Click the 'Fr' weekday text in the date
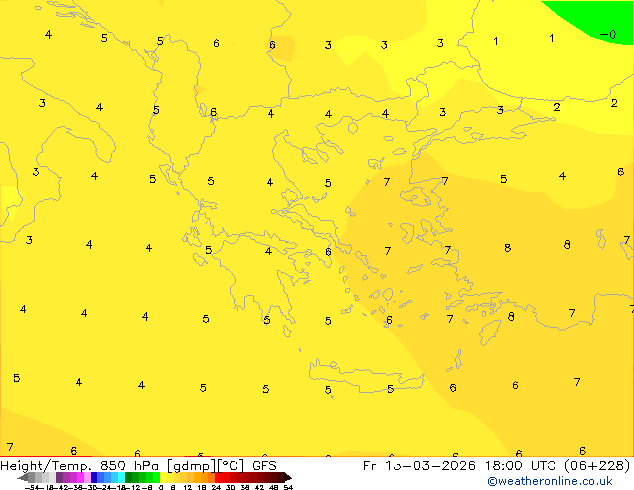 tap(369, 465)
